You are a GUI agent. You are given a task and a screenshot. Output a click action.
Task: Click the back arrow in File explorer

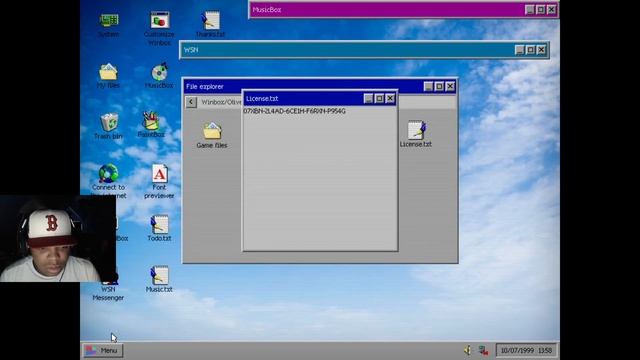point(191,102)
